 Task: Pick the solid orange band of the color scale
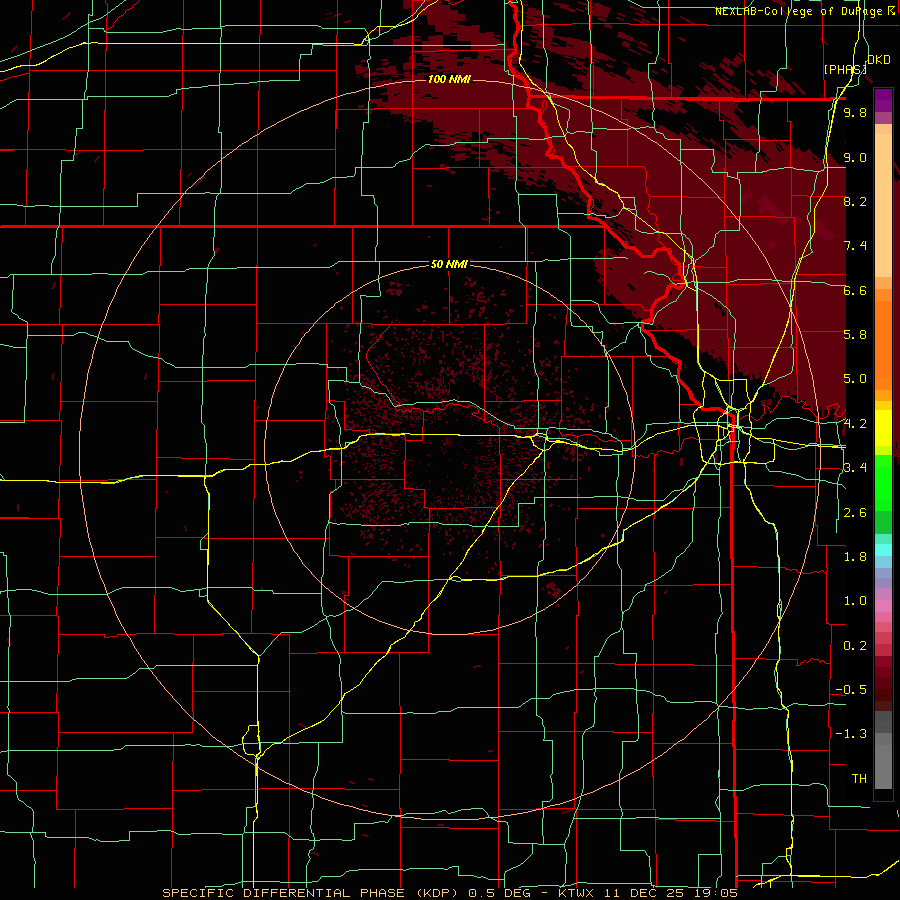pyautogui.click(x=883, y=345)
